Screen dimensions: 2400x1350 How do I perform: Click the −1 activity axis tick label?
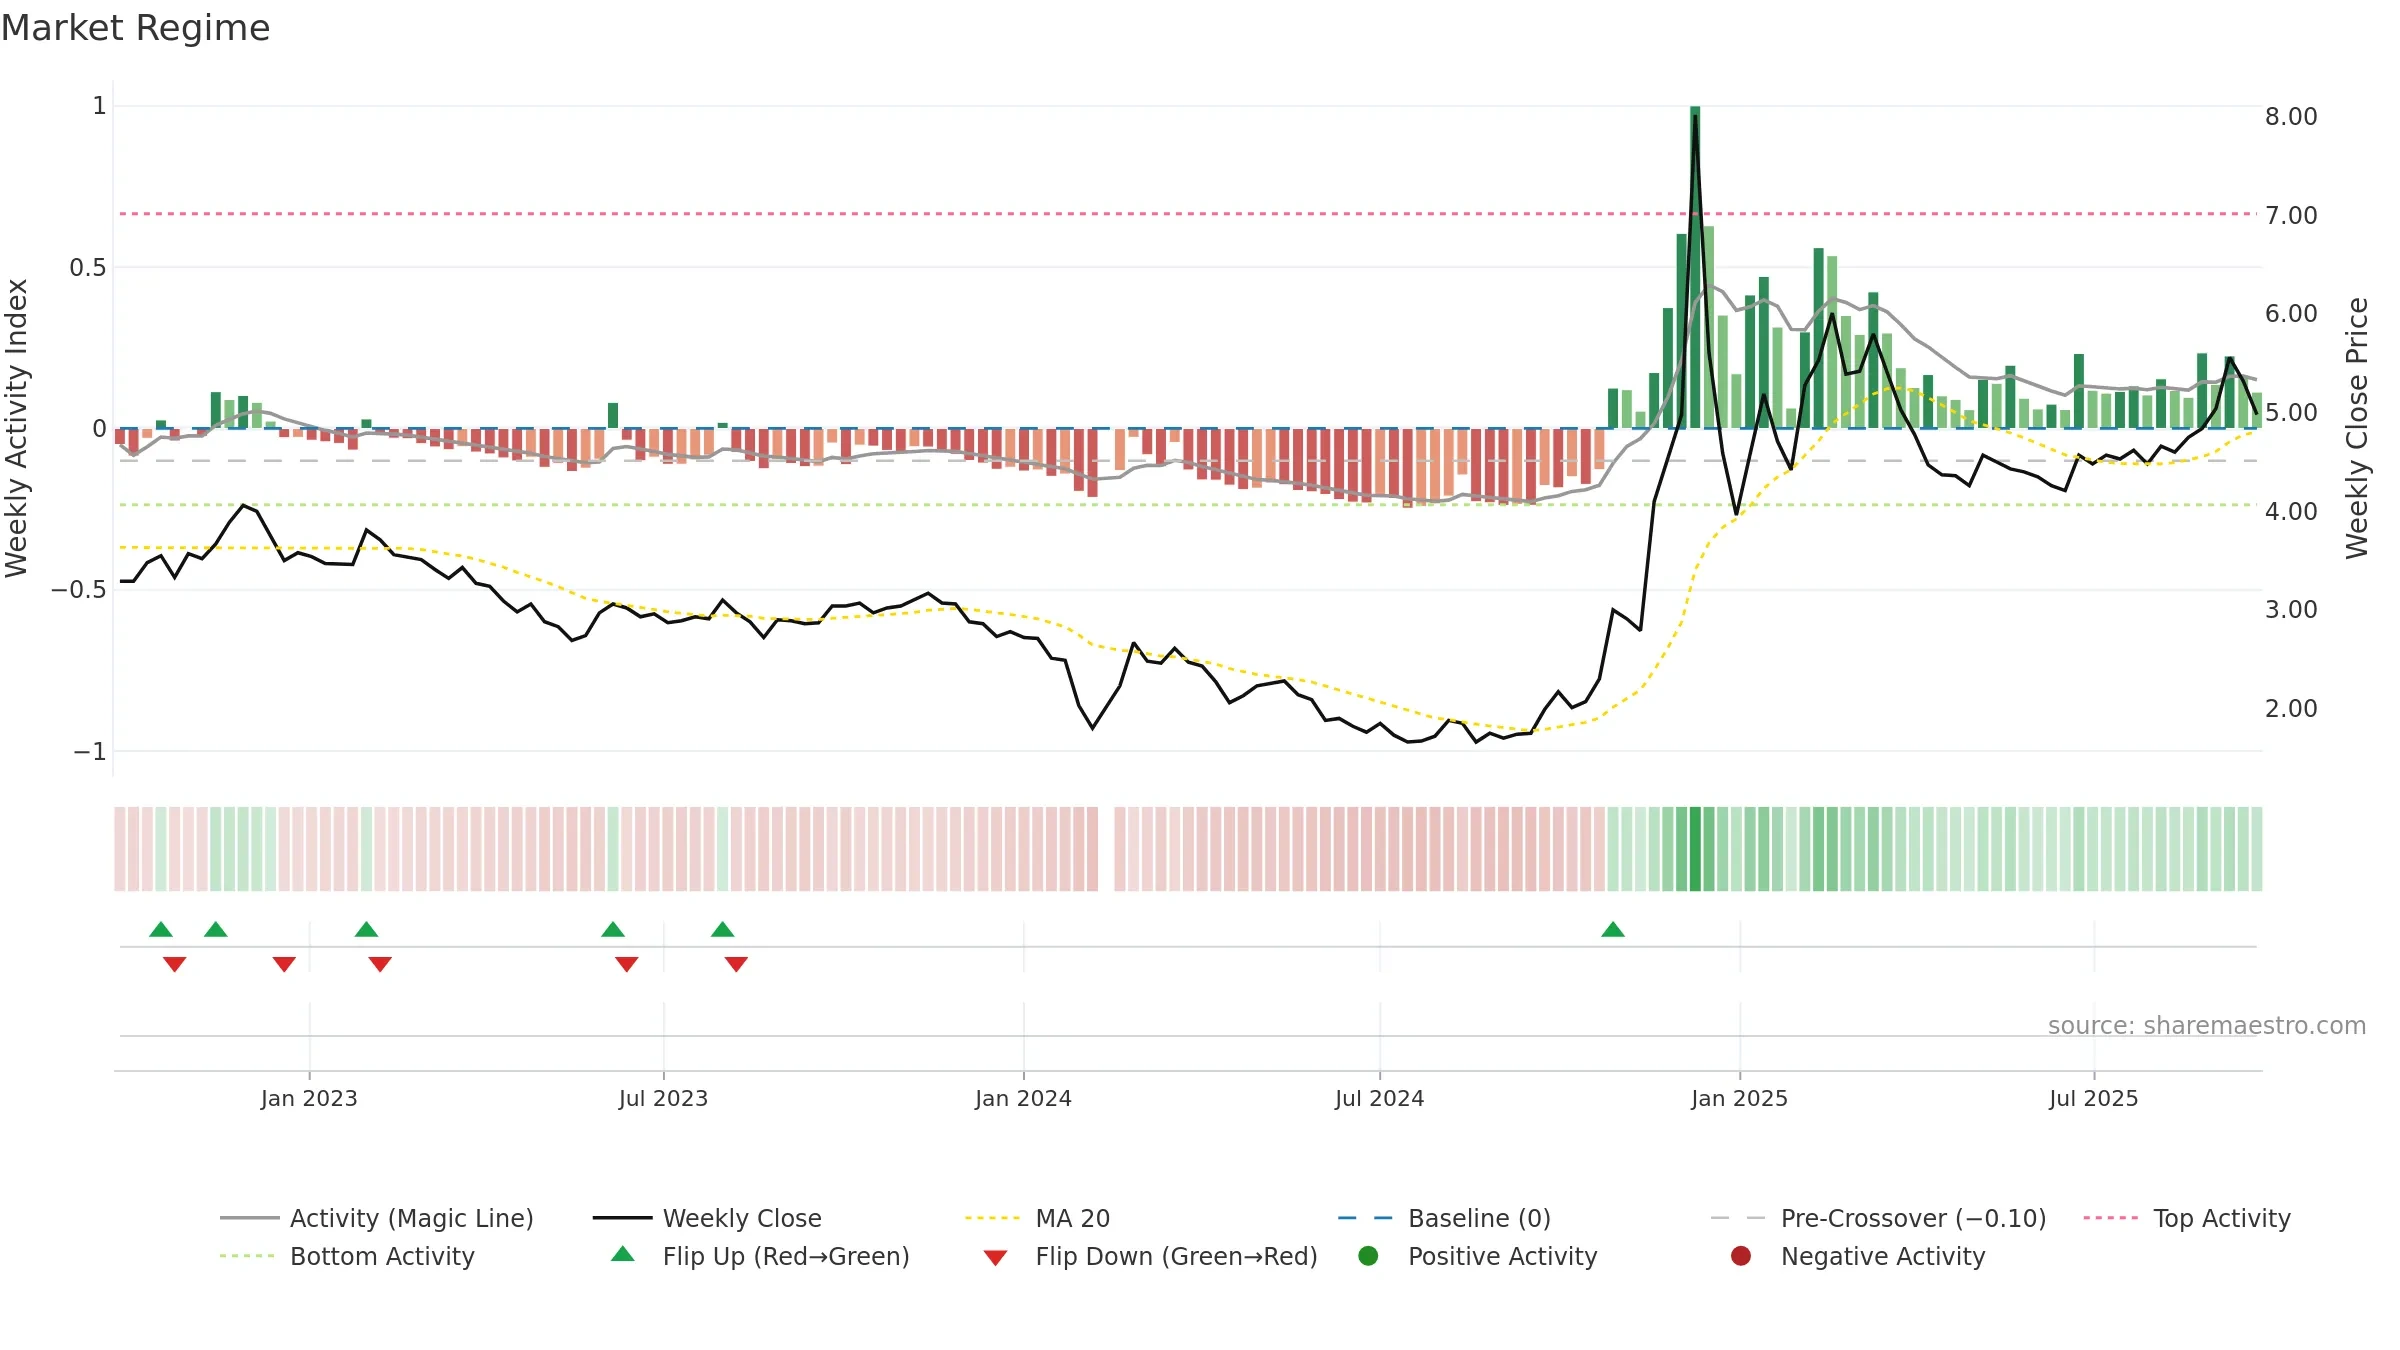(x=90, y=751)
